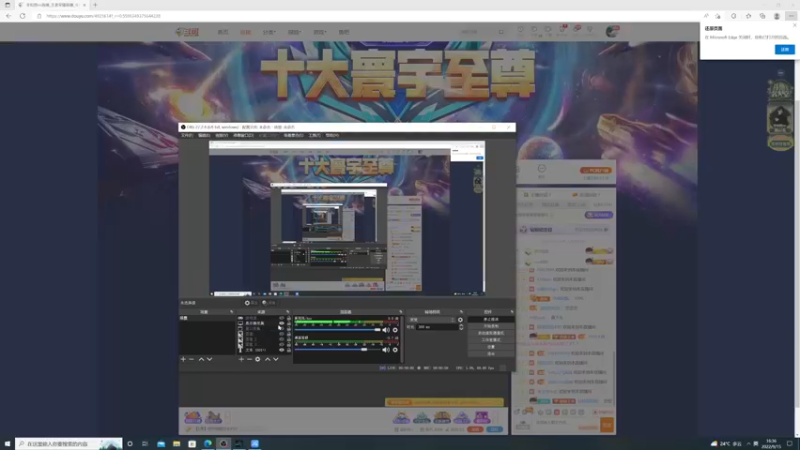This screenshot has height=450, width=800.
Task: Click the Windows taskbar search box
Action: [x=69, y=444]
